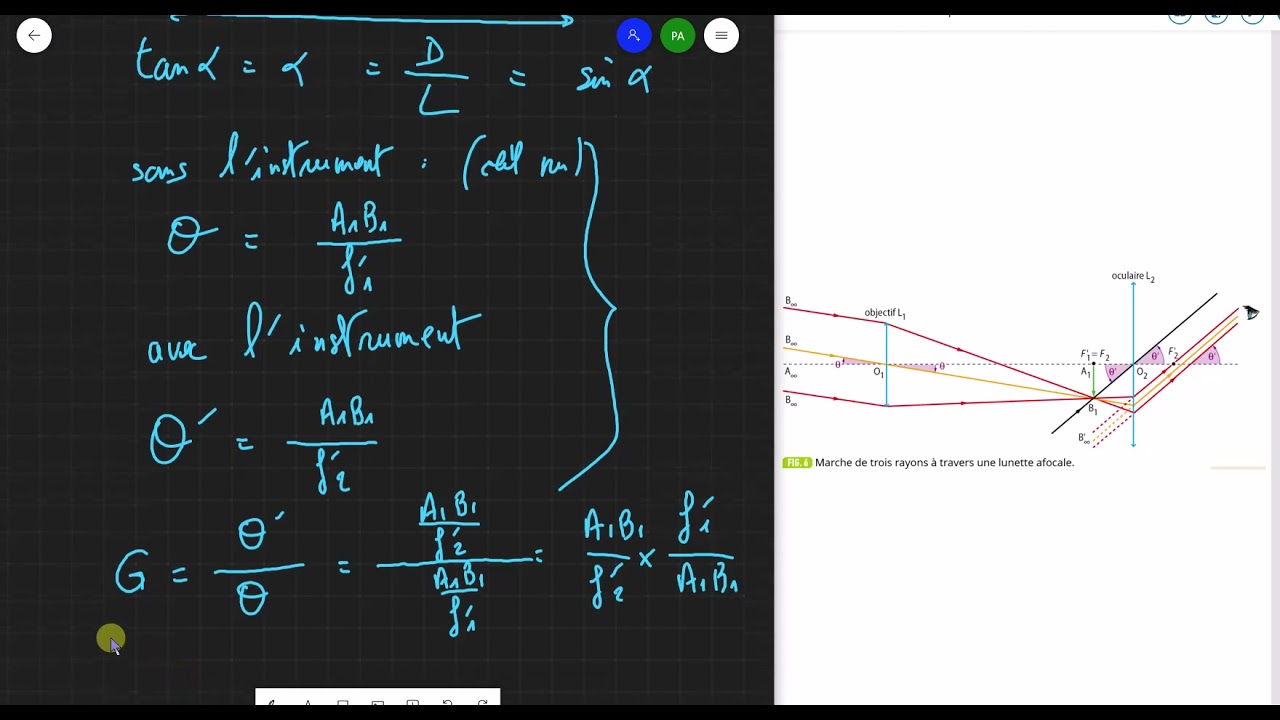
Task: Go back using the arrow button
Action: (x=34, y=36)
